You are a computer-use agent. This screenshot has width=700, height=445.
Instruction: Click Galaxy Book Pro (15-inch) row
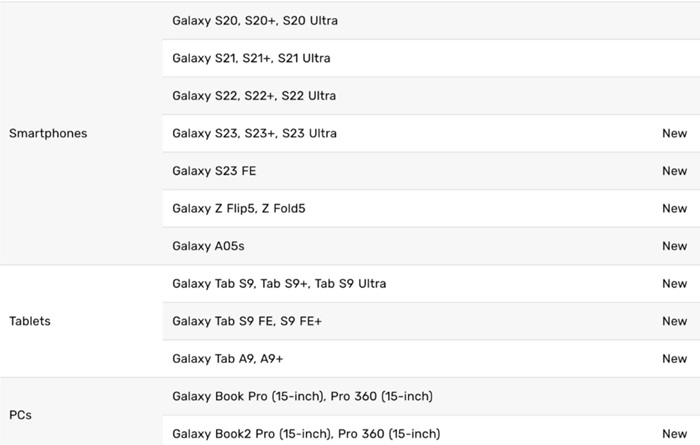tap(302, 396)
